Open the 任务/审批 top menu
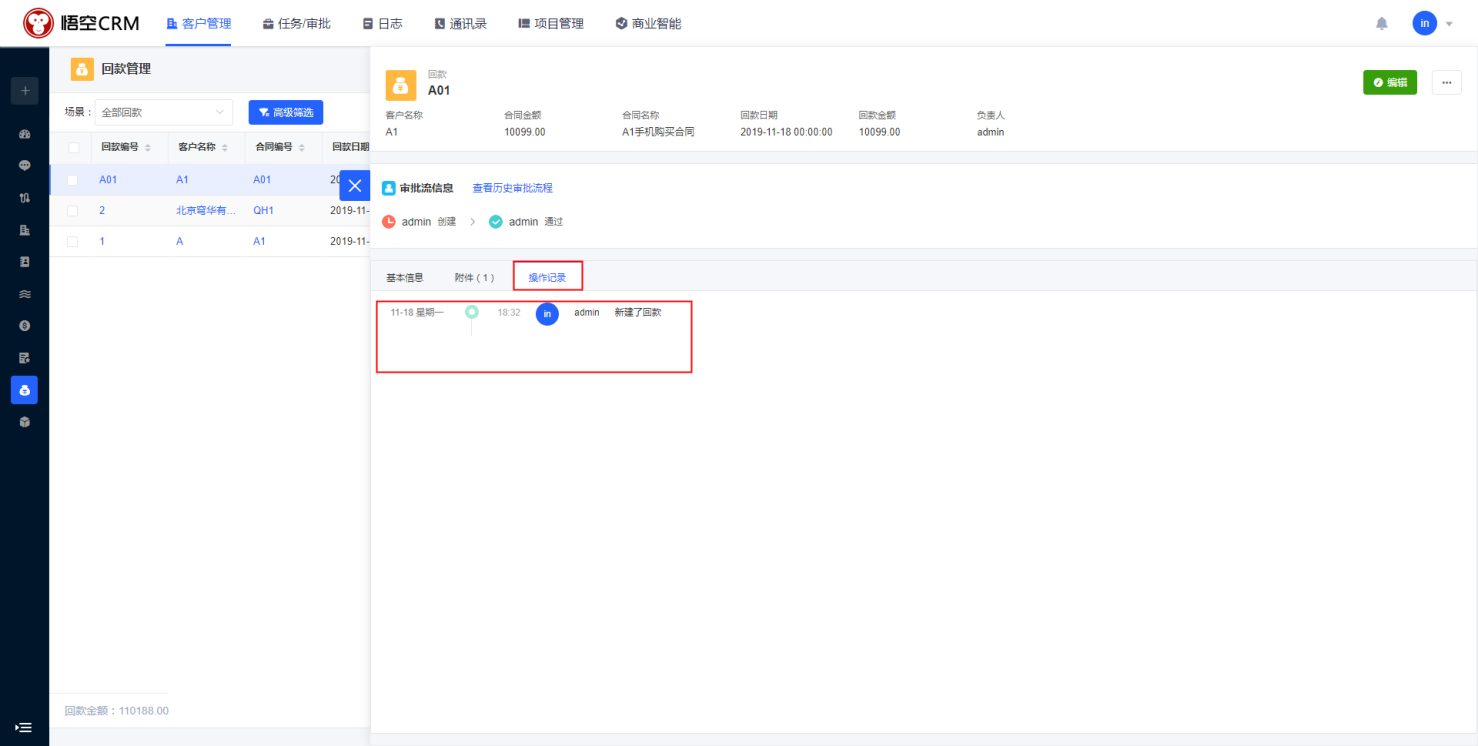 [296, 24]
